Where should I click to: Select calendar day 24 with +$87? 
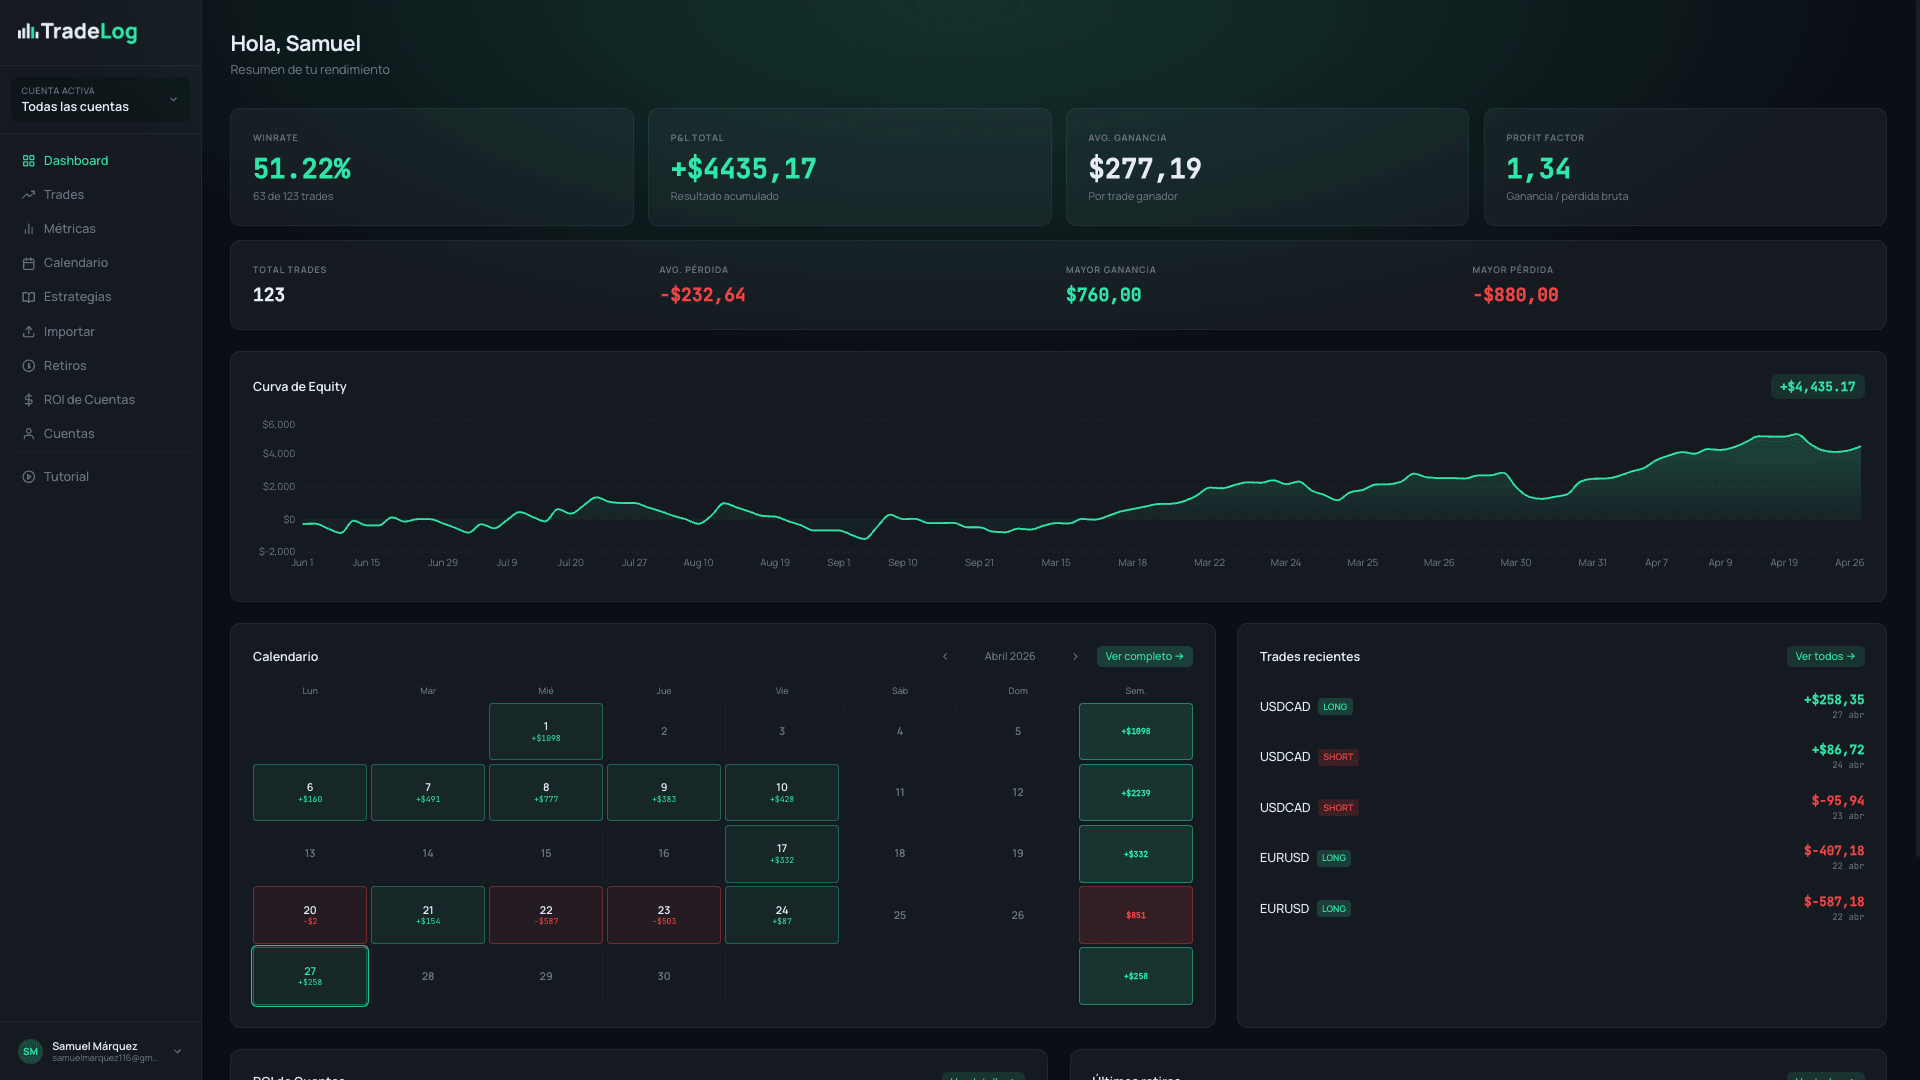[x=782, y=915]
